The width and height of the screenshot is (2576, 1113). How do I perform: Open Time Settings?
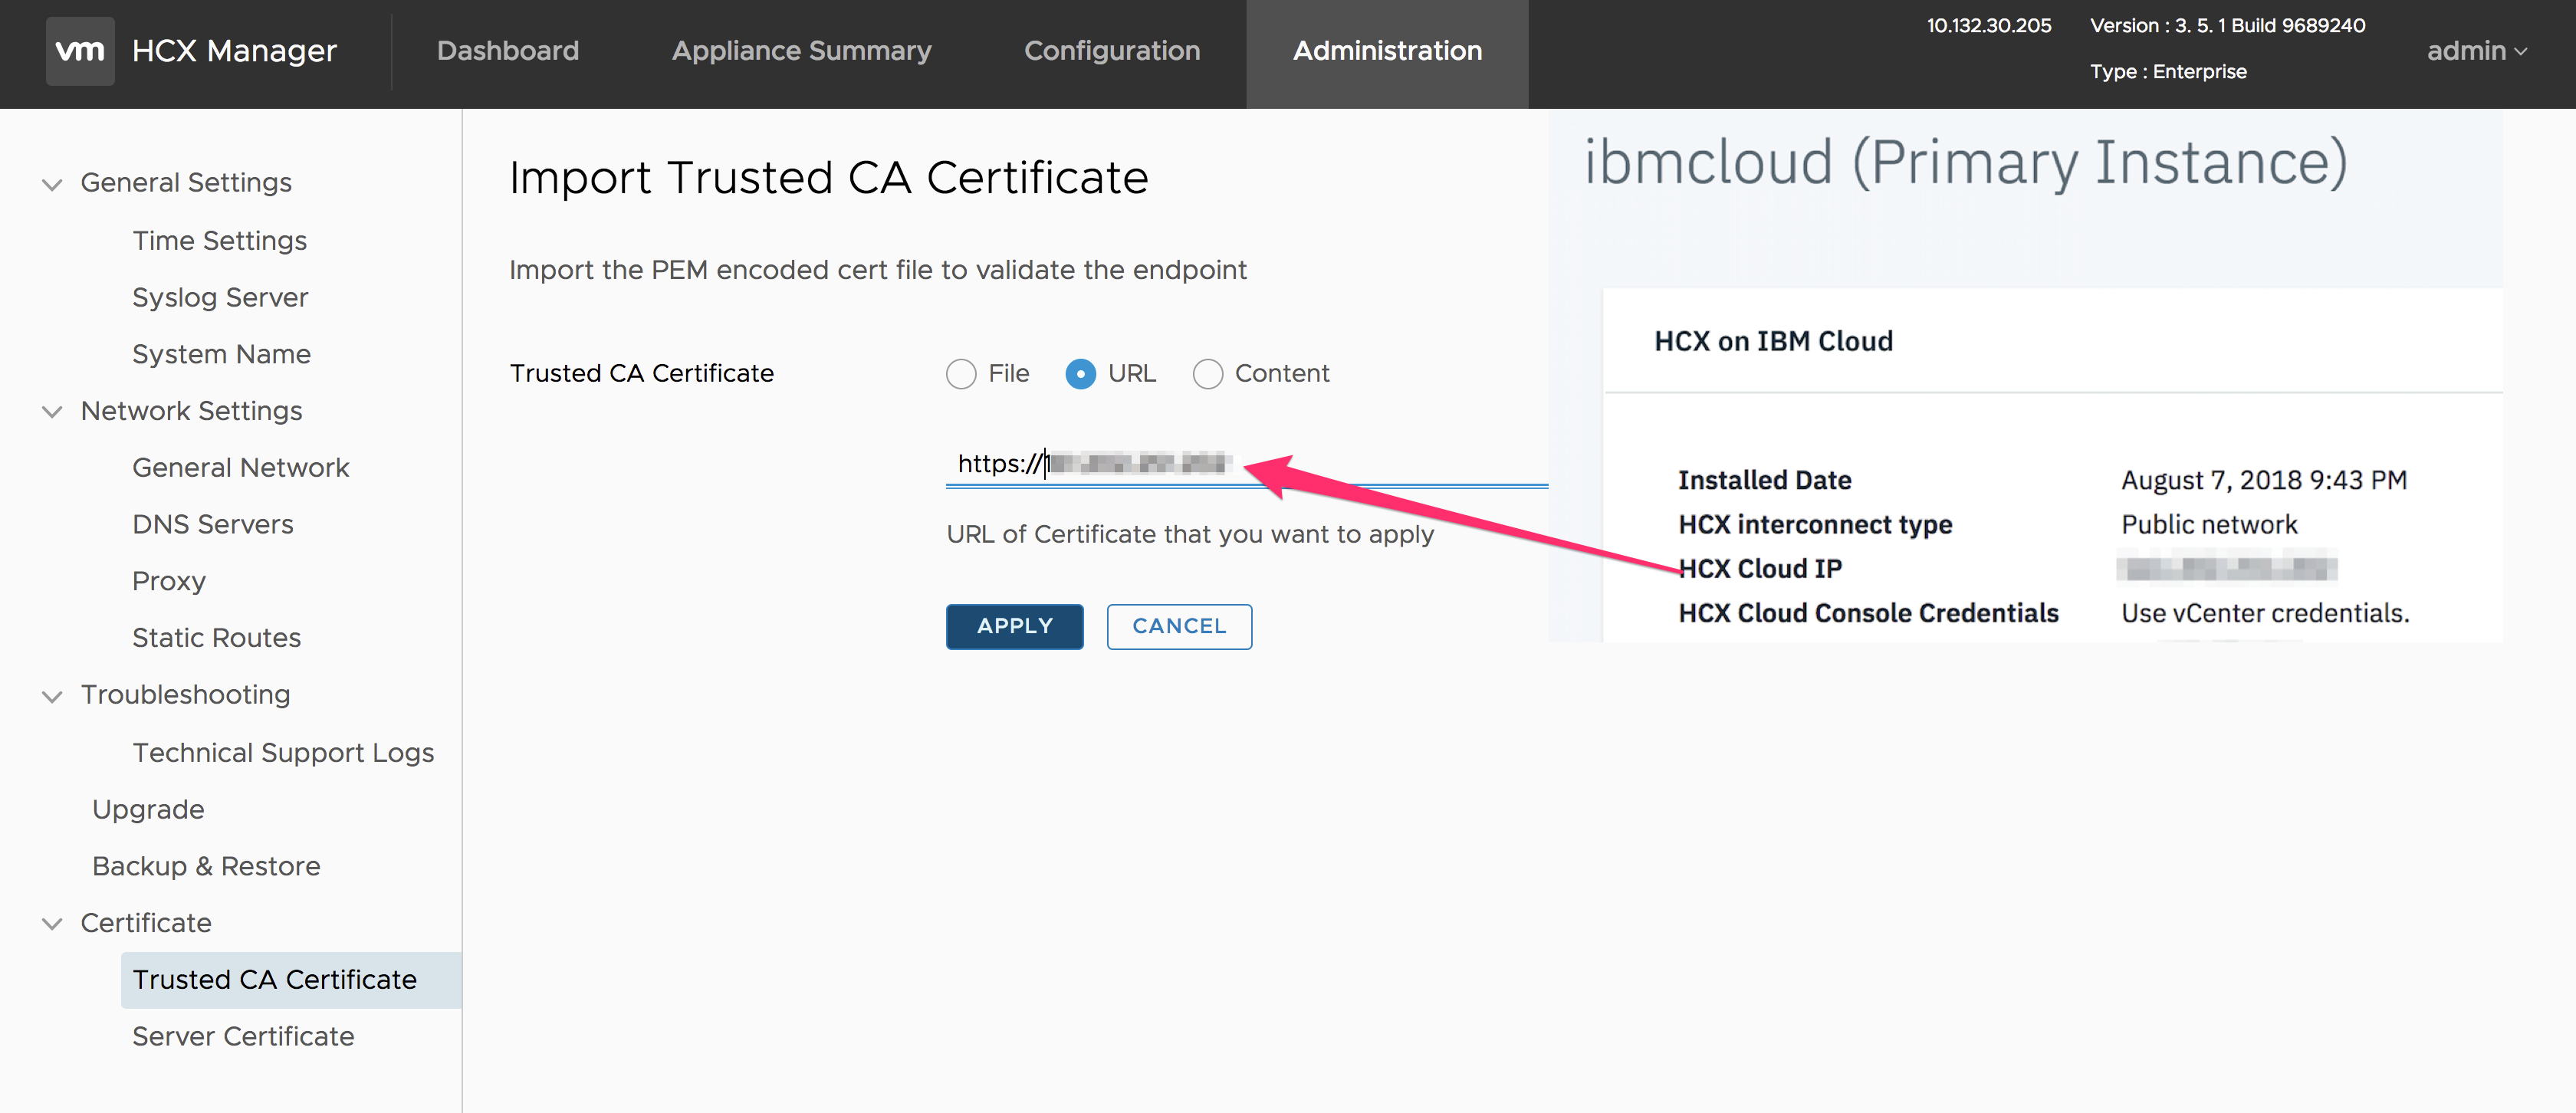coord(219,240)
